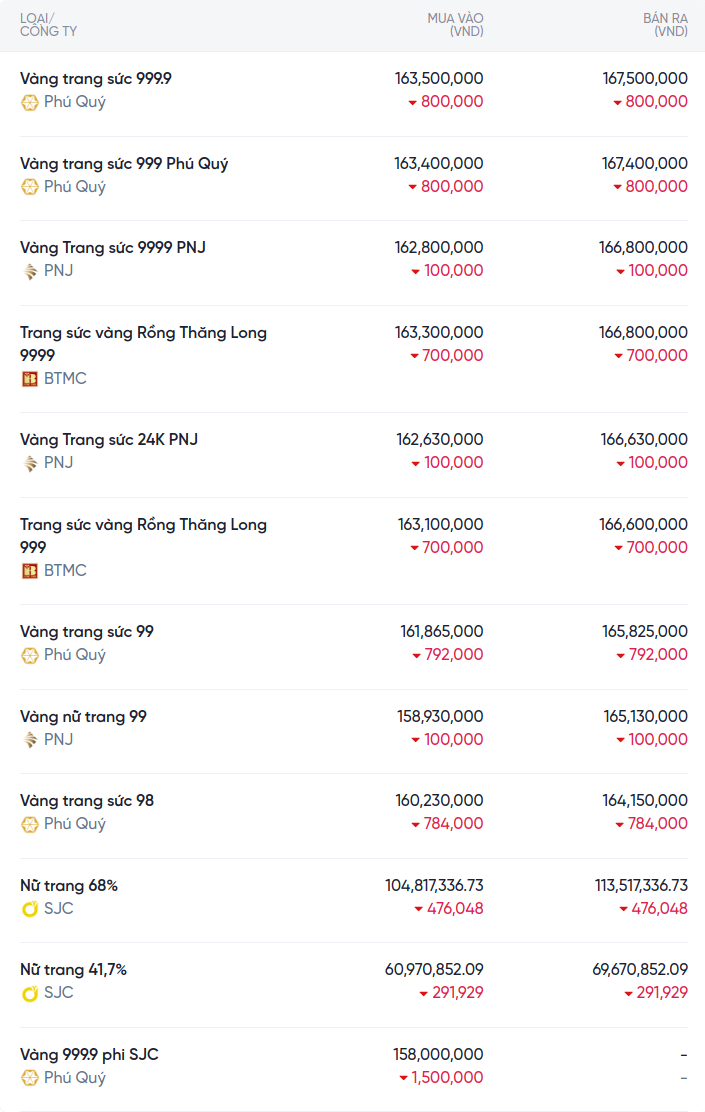Click PNJ logo under Vàng Trang sức 24K PNJ

[x=30, y=463]
